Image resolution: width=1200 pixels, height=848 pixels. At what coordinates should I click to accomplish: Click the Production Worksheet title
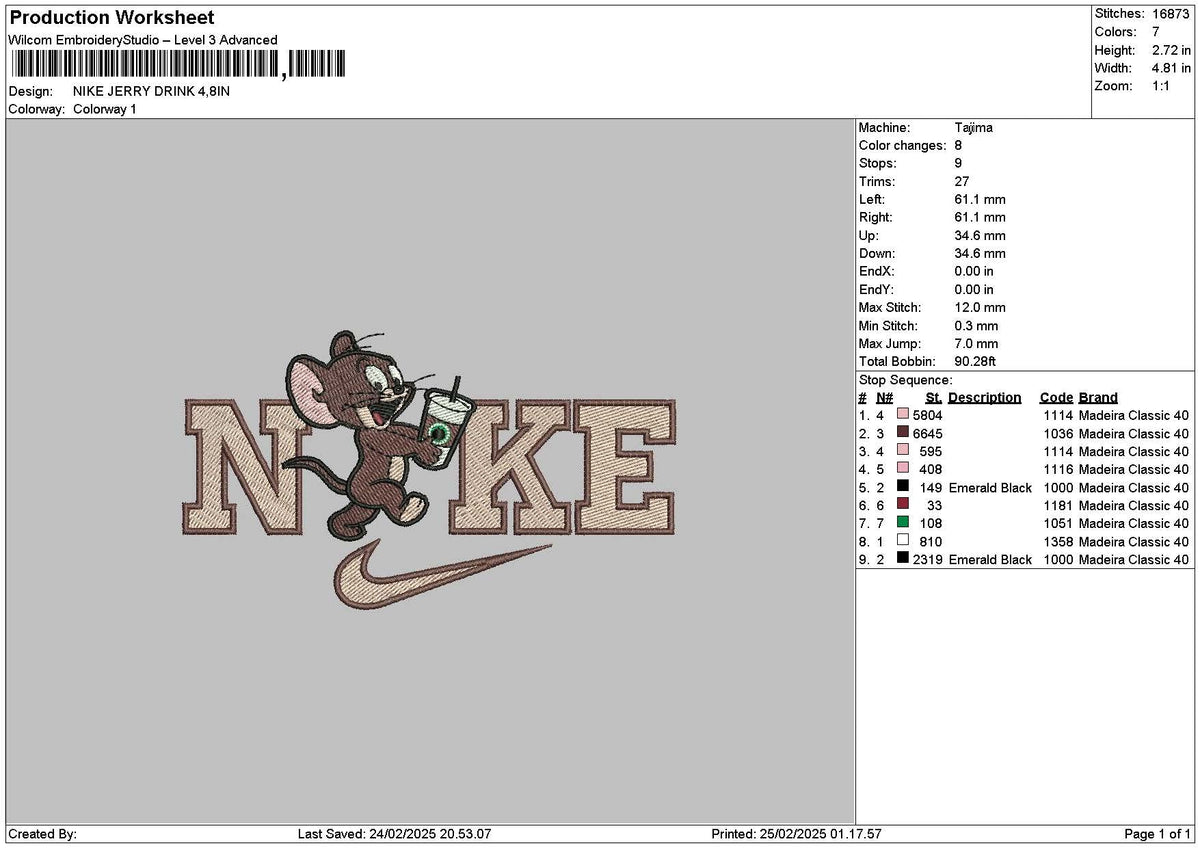click(x=111, y=18)
